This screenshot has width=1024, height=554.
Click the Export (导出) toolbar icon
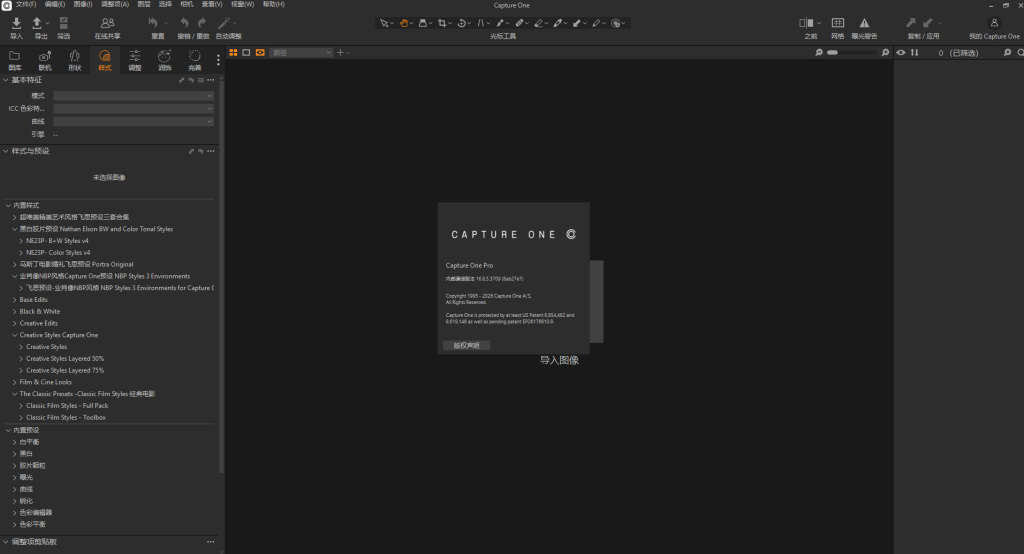[x=37, y=24]
